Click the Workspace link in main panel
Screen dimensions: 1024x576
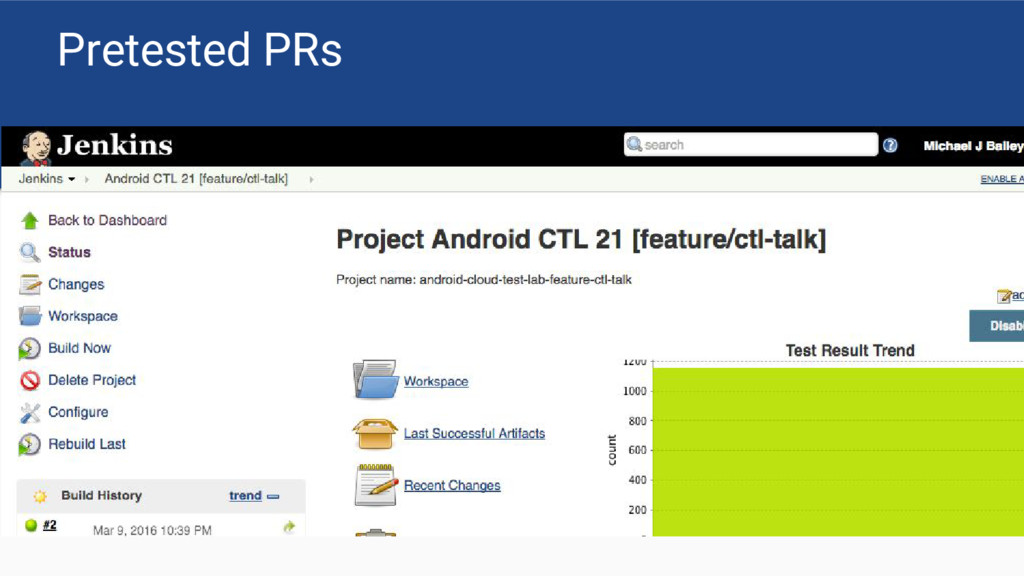436,381
